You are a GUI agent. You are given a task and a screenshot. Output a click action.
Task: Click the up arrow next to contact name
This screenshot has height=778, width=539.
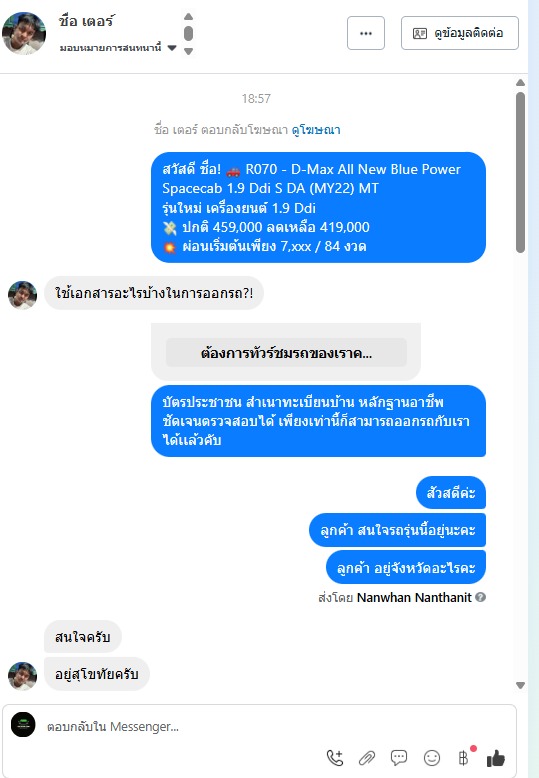click(189, 17)
